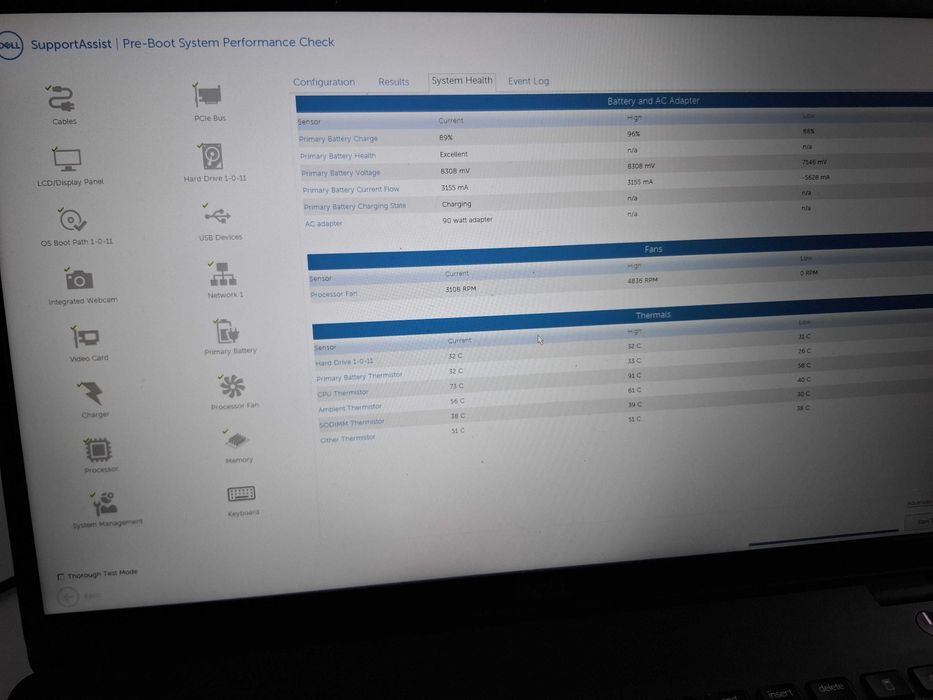Click the Charging state value
The image size is (933, 700).
point(456,204)
